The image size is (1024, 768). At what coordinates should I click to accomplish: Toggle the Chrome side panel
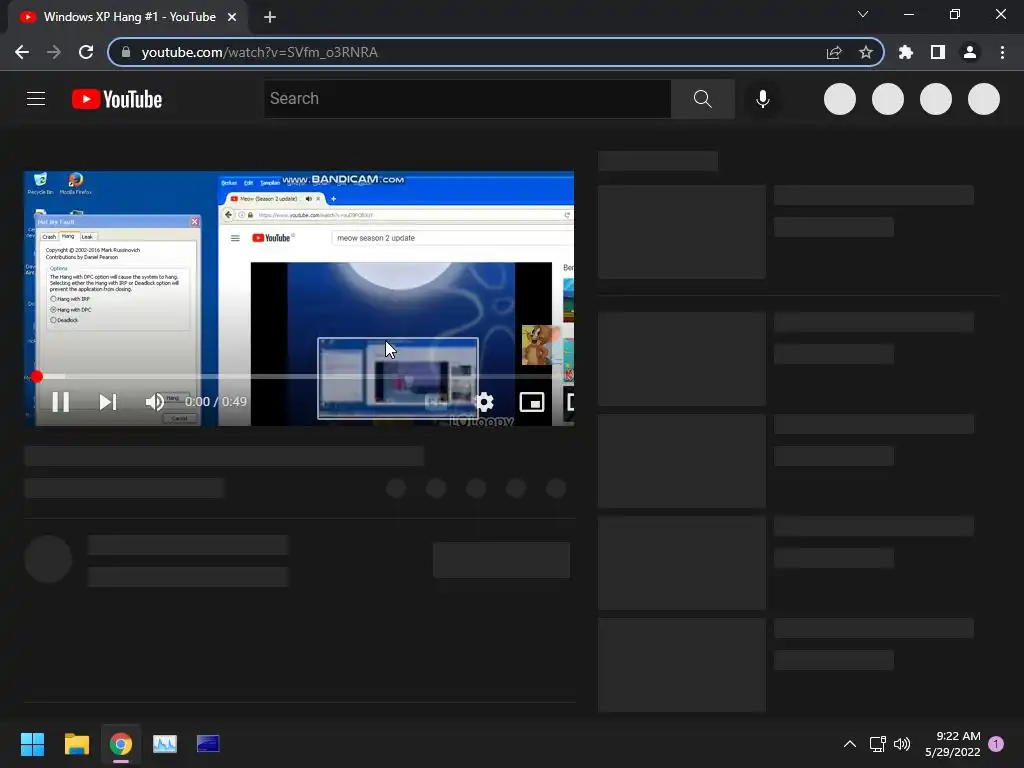(x=937, y=52)
